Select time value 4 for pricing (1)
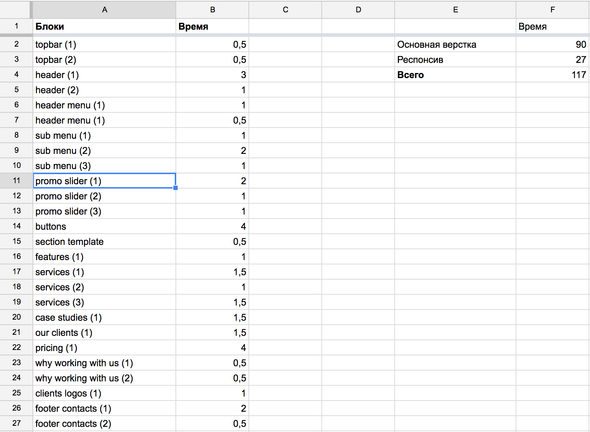 tap(212, 348)
